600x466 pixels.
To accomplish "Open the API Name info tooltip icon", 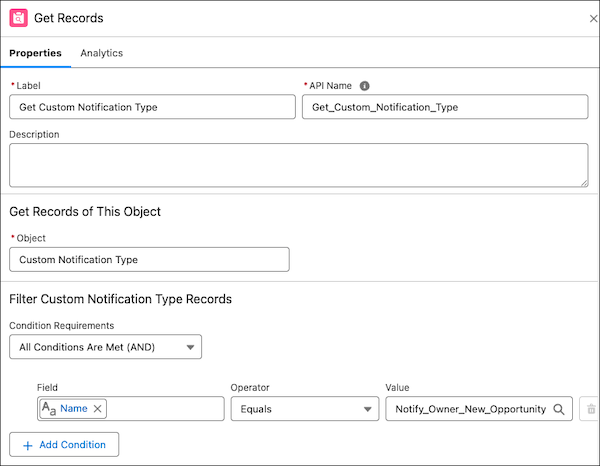I will [x=364, y=86].
